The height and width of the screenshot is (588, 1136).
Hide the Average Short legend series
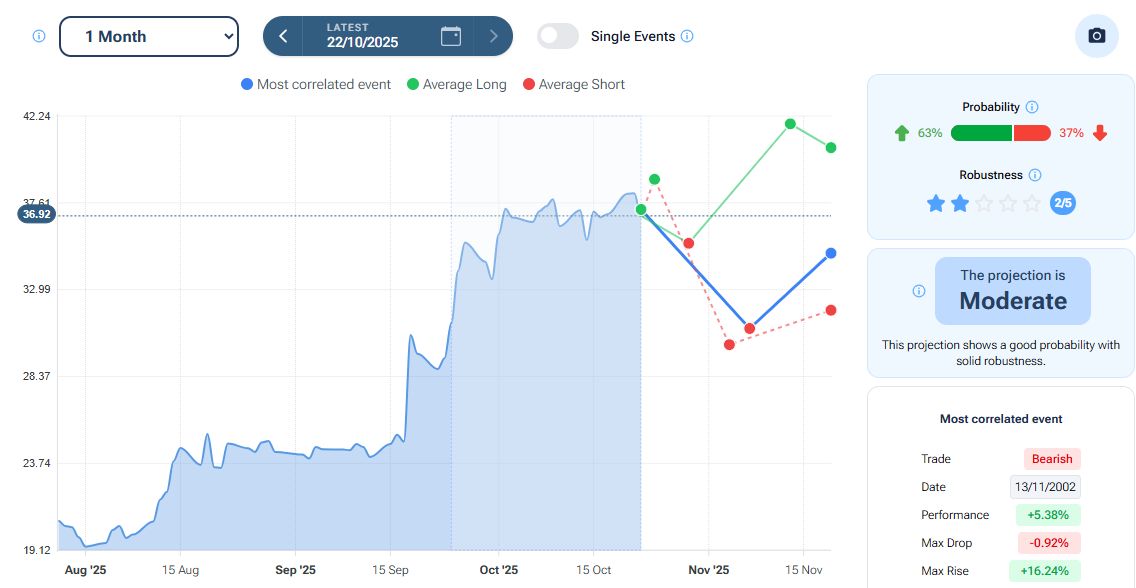coord(573,85)
